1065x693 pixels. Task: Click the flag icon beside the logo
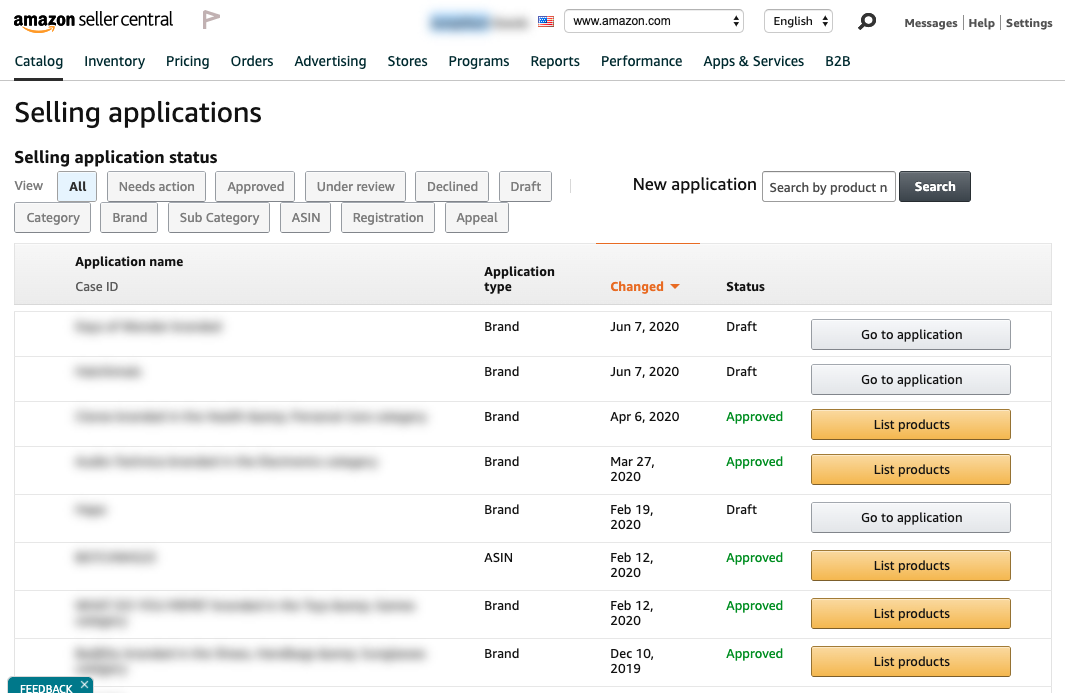pos(211,20)
